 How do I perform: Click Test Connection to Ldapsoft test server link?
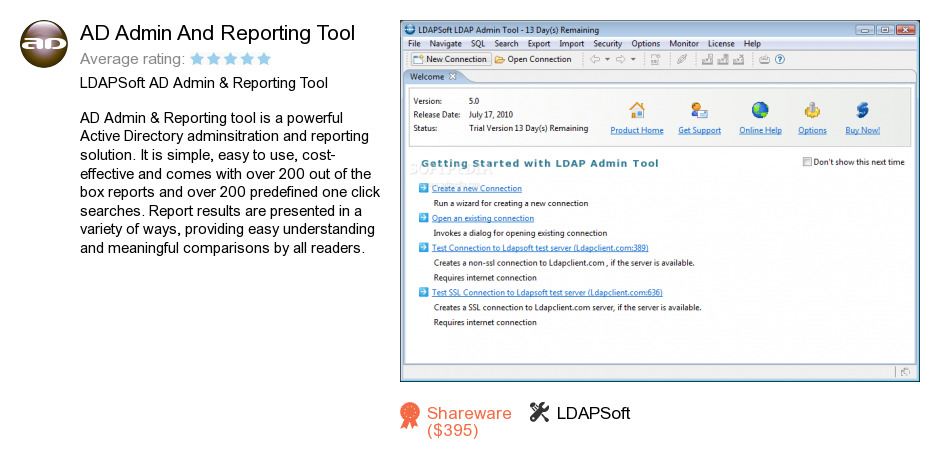pos(540,248)
